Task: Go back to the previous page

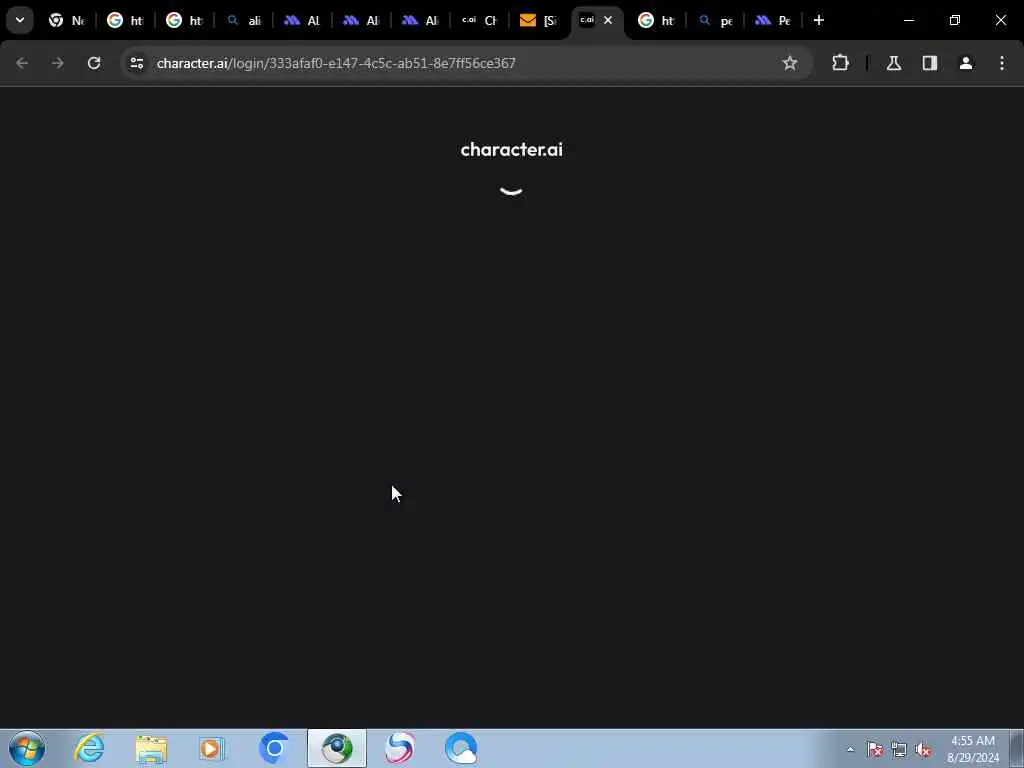Action: (22, 63)
